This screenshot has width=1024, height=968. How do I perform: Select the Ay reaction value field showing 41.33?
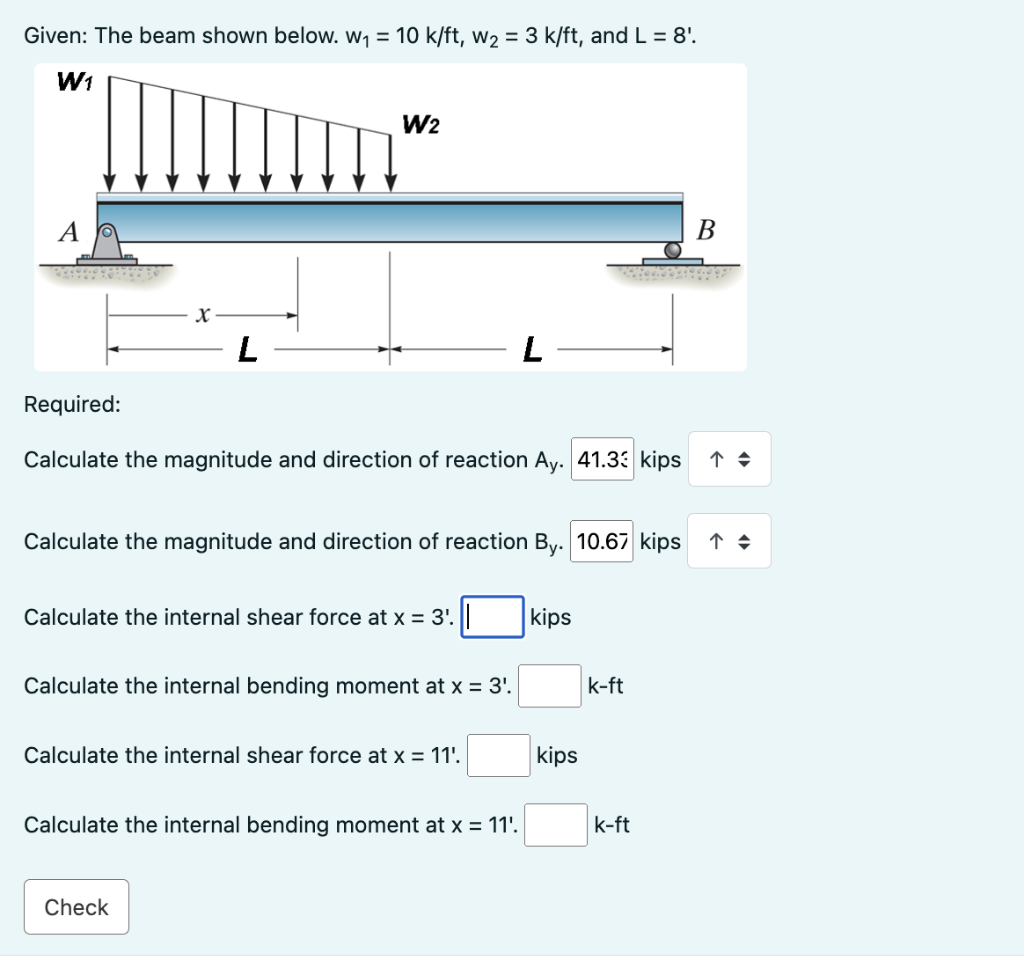coord(602,459)
